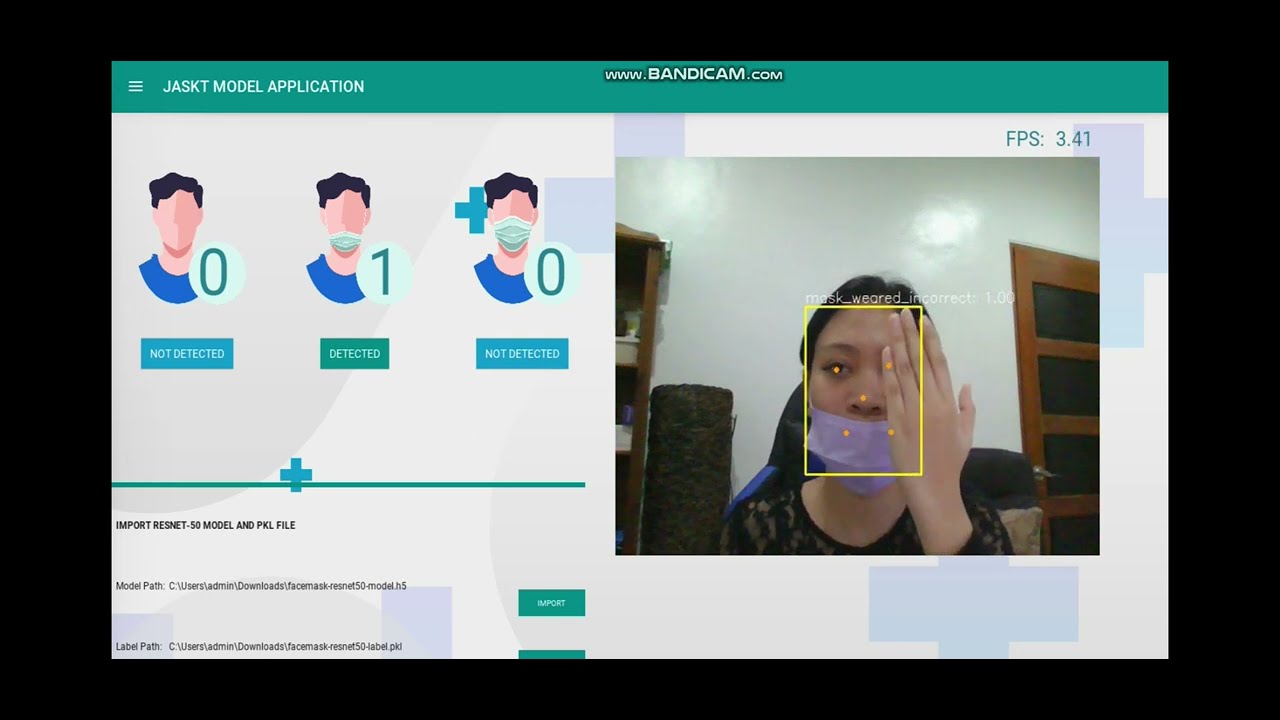This screenshot has height=720, width=1280.
Task: Click IMPORT button beside Model Path
Action: click(551, 603)
